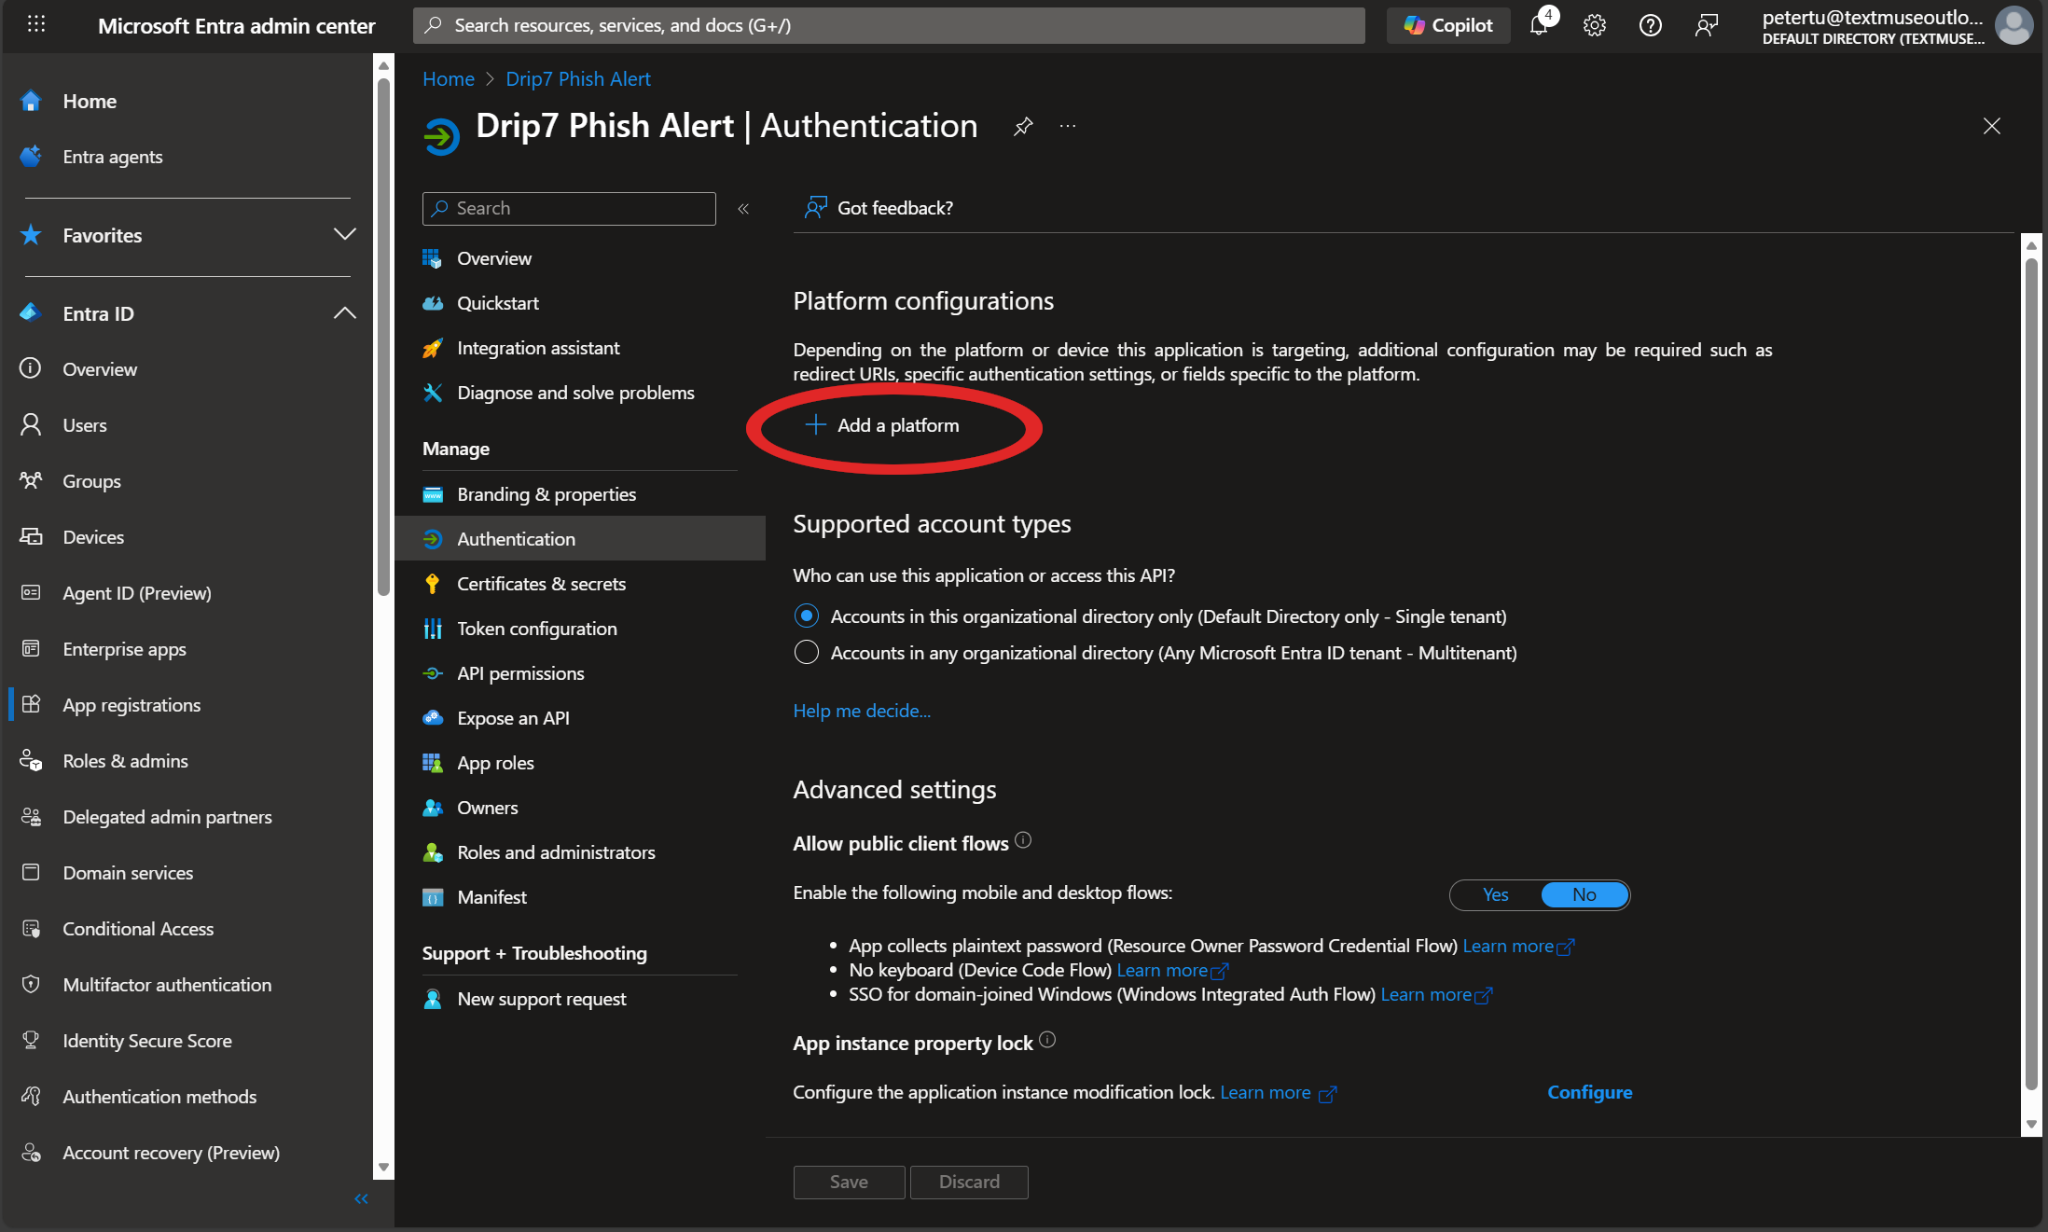
Task: Open the account avatar menu
Action: (x=2013, y=25)
